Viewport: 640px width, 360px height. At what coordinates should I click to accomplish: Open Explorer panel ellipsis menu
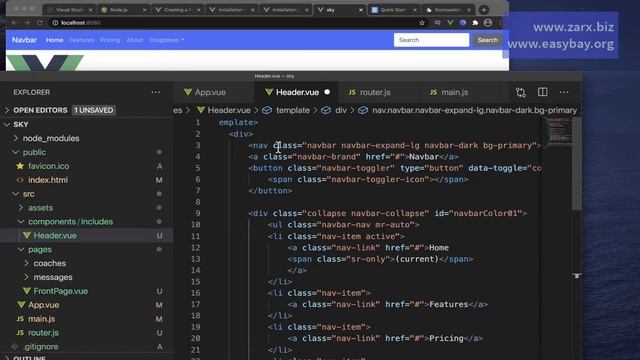click(x=156, y=92)
